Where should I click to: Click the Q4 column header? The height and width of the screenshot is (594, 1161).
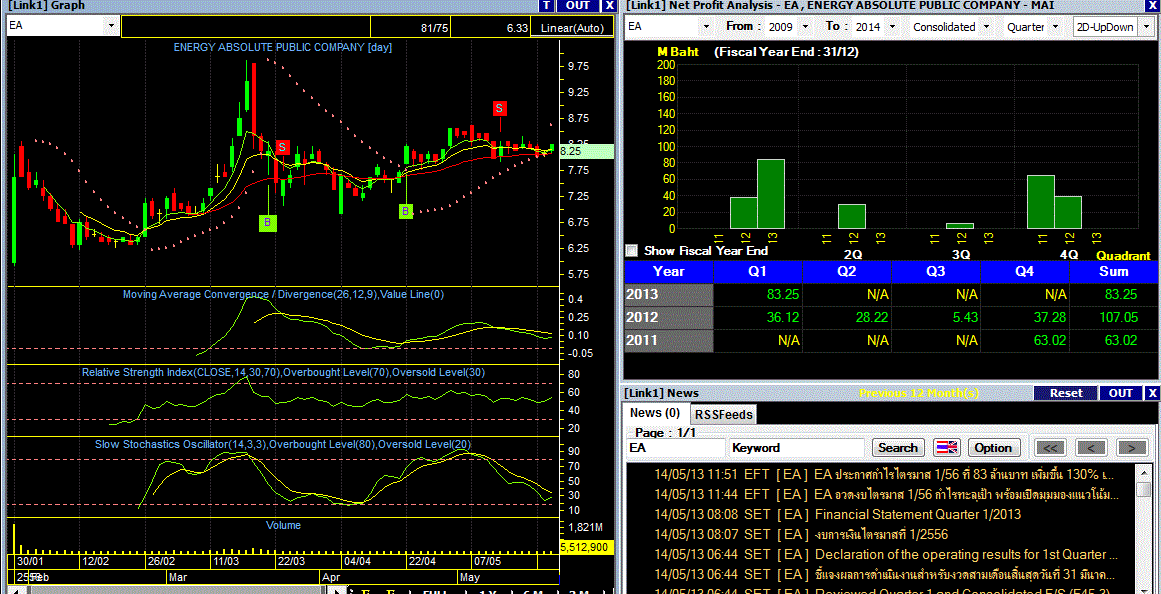(x=1025, y=271)
